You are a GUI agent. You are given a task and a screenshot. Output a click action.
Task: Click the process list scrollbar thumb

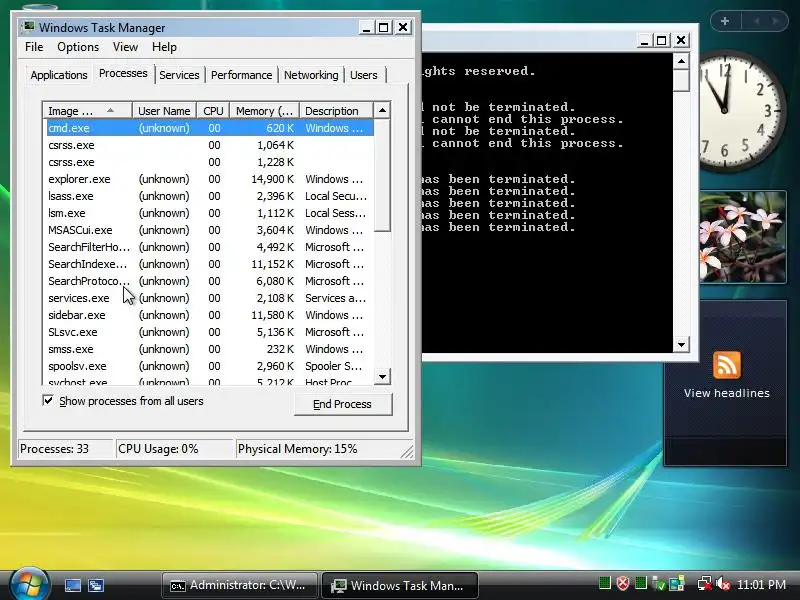(x=382, y=176)
